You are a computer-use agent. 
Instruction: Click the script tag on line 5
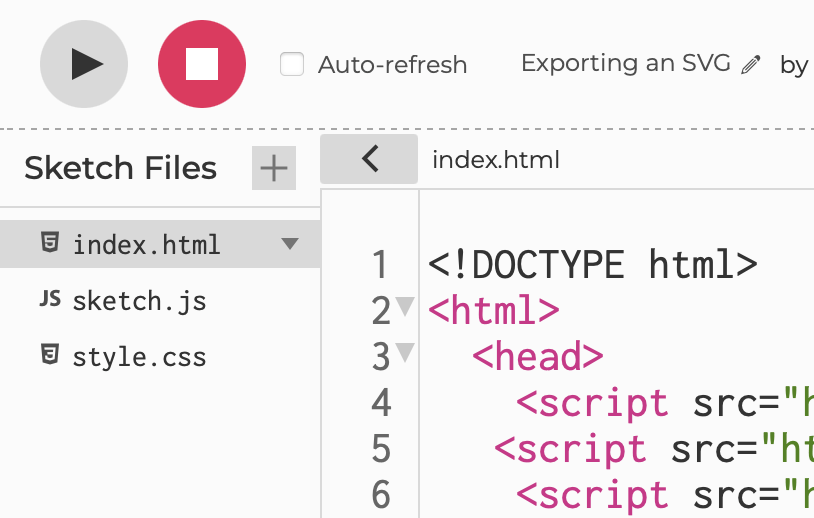(571, 449)
